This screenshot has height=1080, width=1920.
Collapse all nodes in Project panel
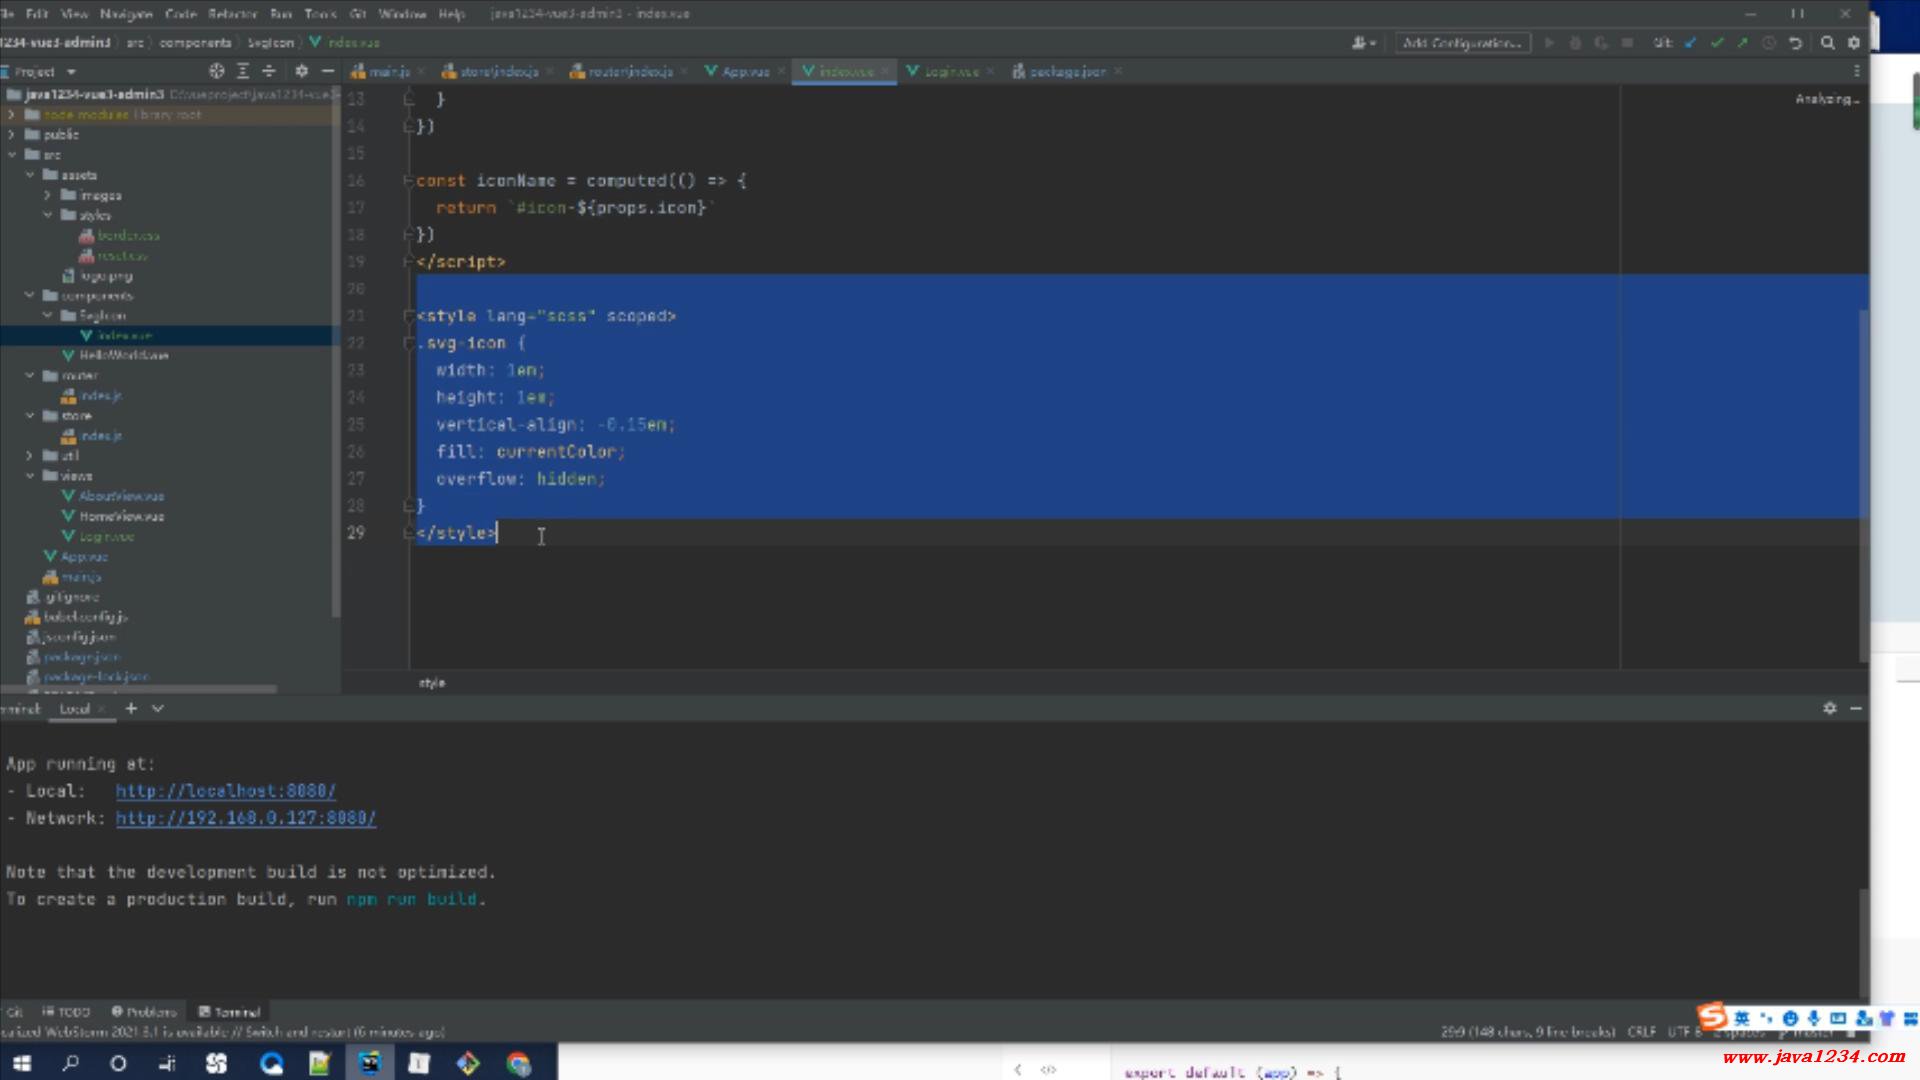point(269,71)
